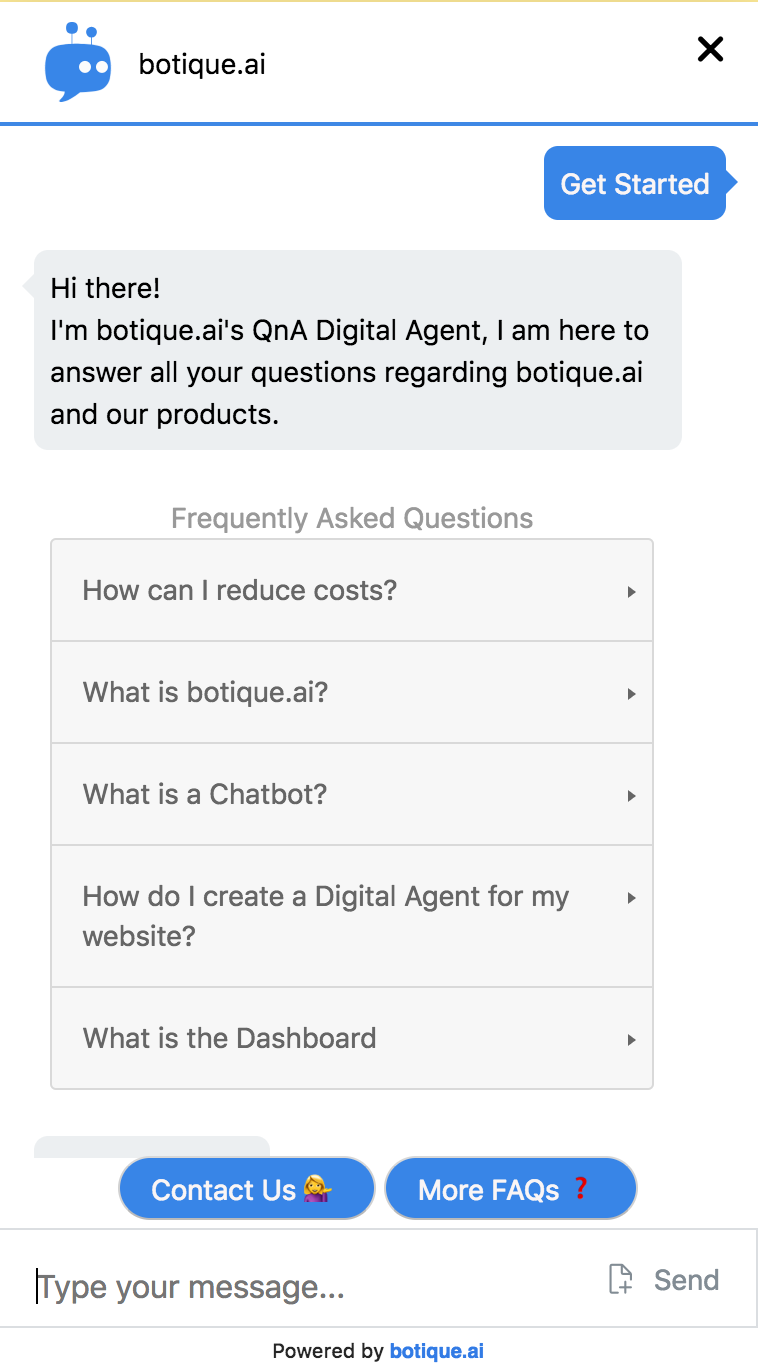Open More FAQs quick reply
The height and width of the screenshot is (1366, 758).
click(x=510, y=1189)
